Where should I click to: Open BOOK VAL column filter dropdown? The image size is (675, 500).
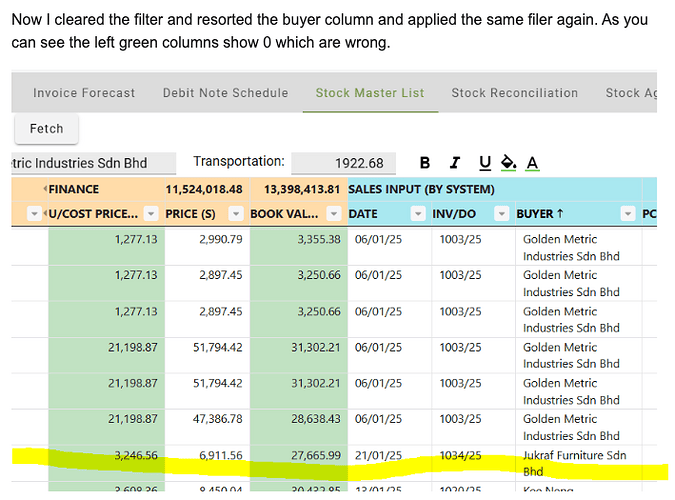tap(334, 214)
